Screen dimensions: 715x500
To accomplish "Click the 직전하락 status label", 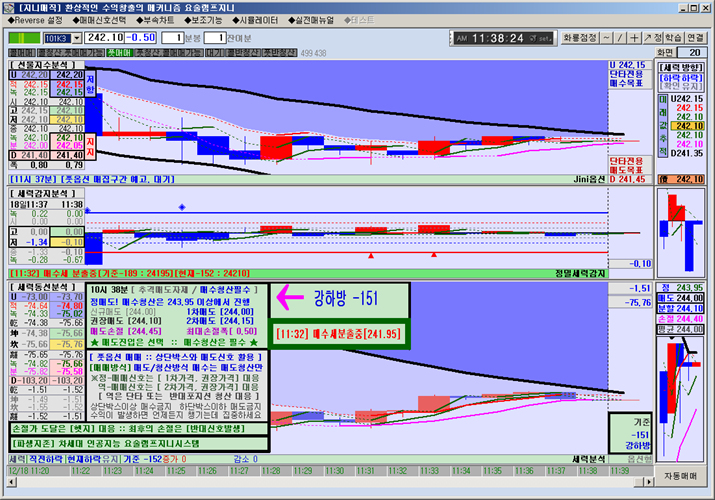I will pyautogui.click(x=46, y=459).
